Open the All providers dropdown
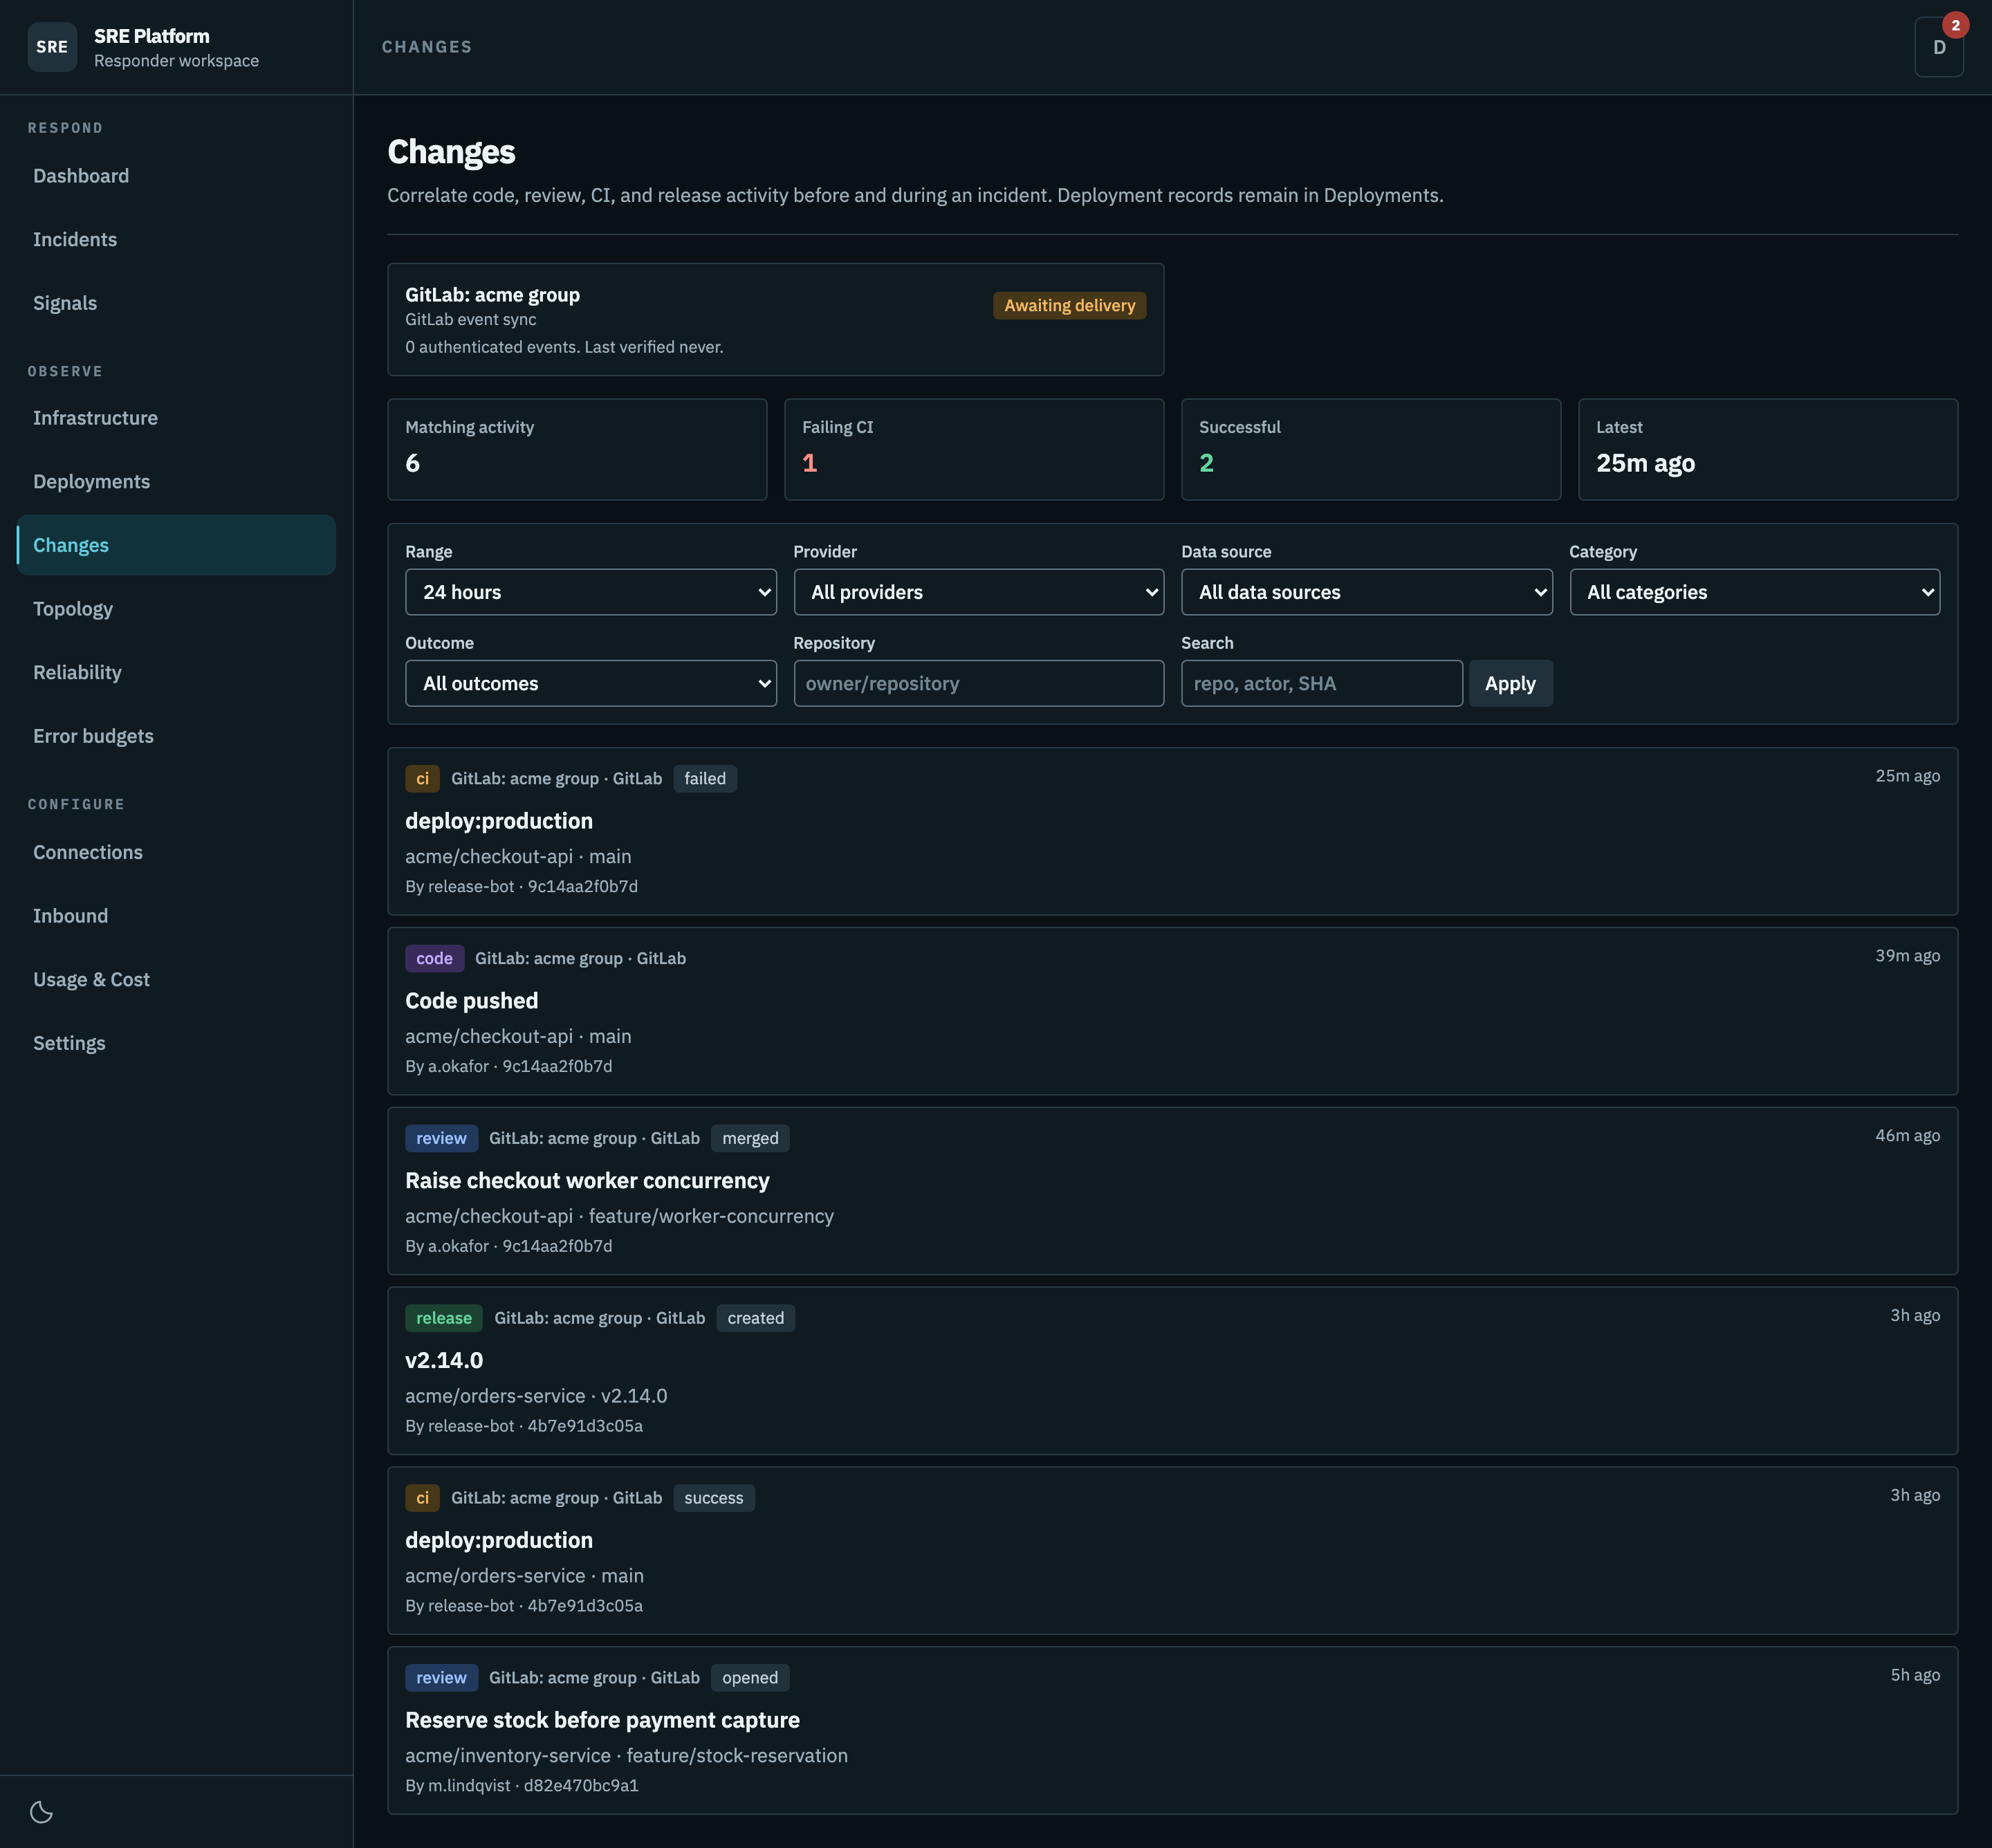This screenshot has height=1848, width=1992. tap(978, 592)
